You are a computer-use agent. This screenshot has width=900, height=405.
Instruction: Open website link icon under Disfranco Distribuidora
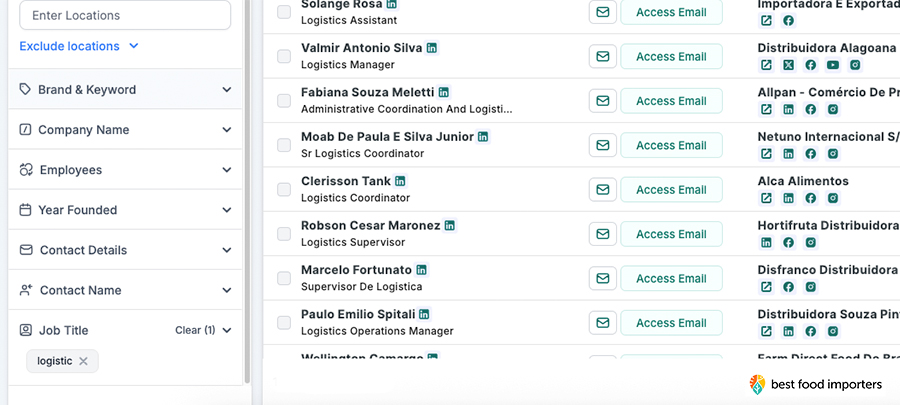(x=766, y=287)
